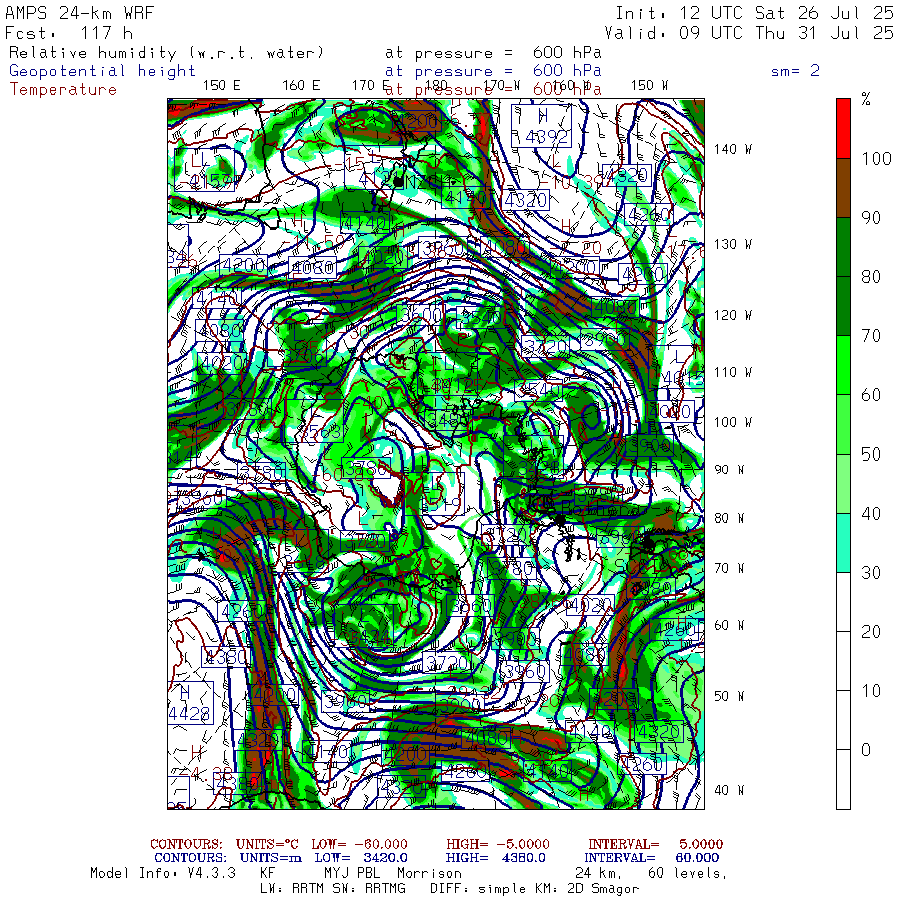Click the '150 E' longitude label

(x=222, y=86)
